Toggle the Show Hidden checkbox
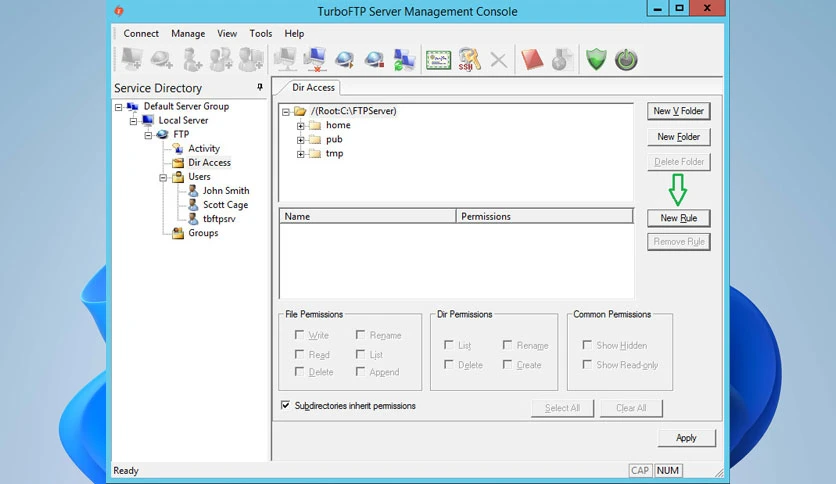Image resolution: width=836 pixels, height=484 pixels. pos(587,345)
